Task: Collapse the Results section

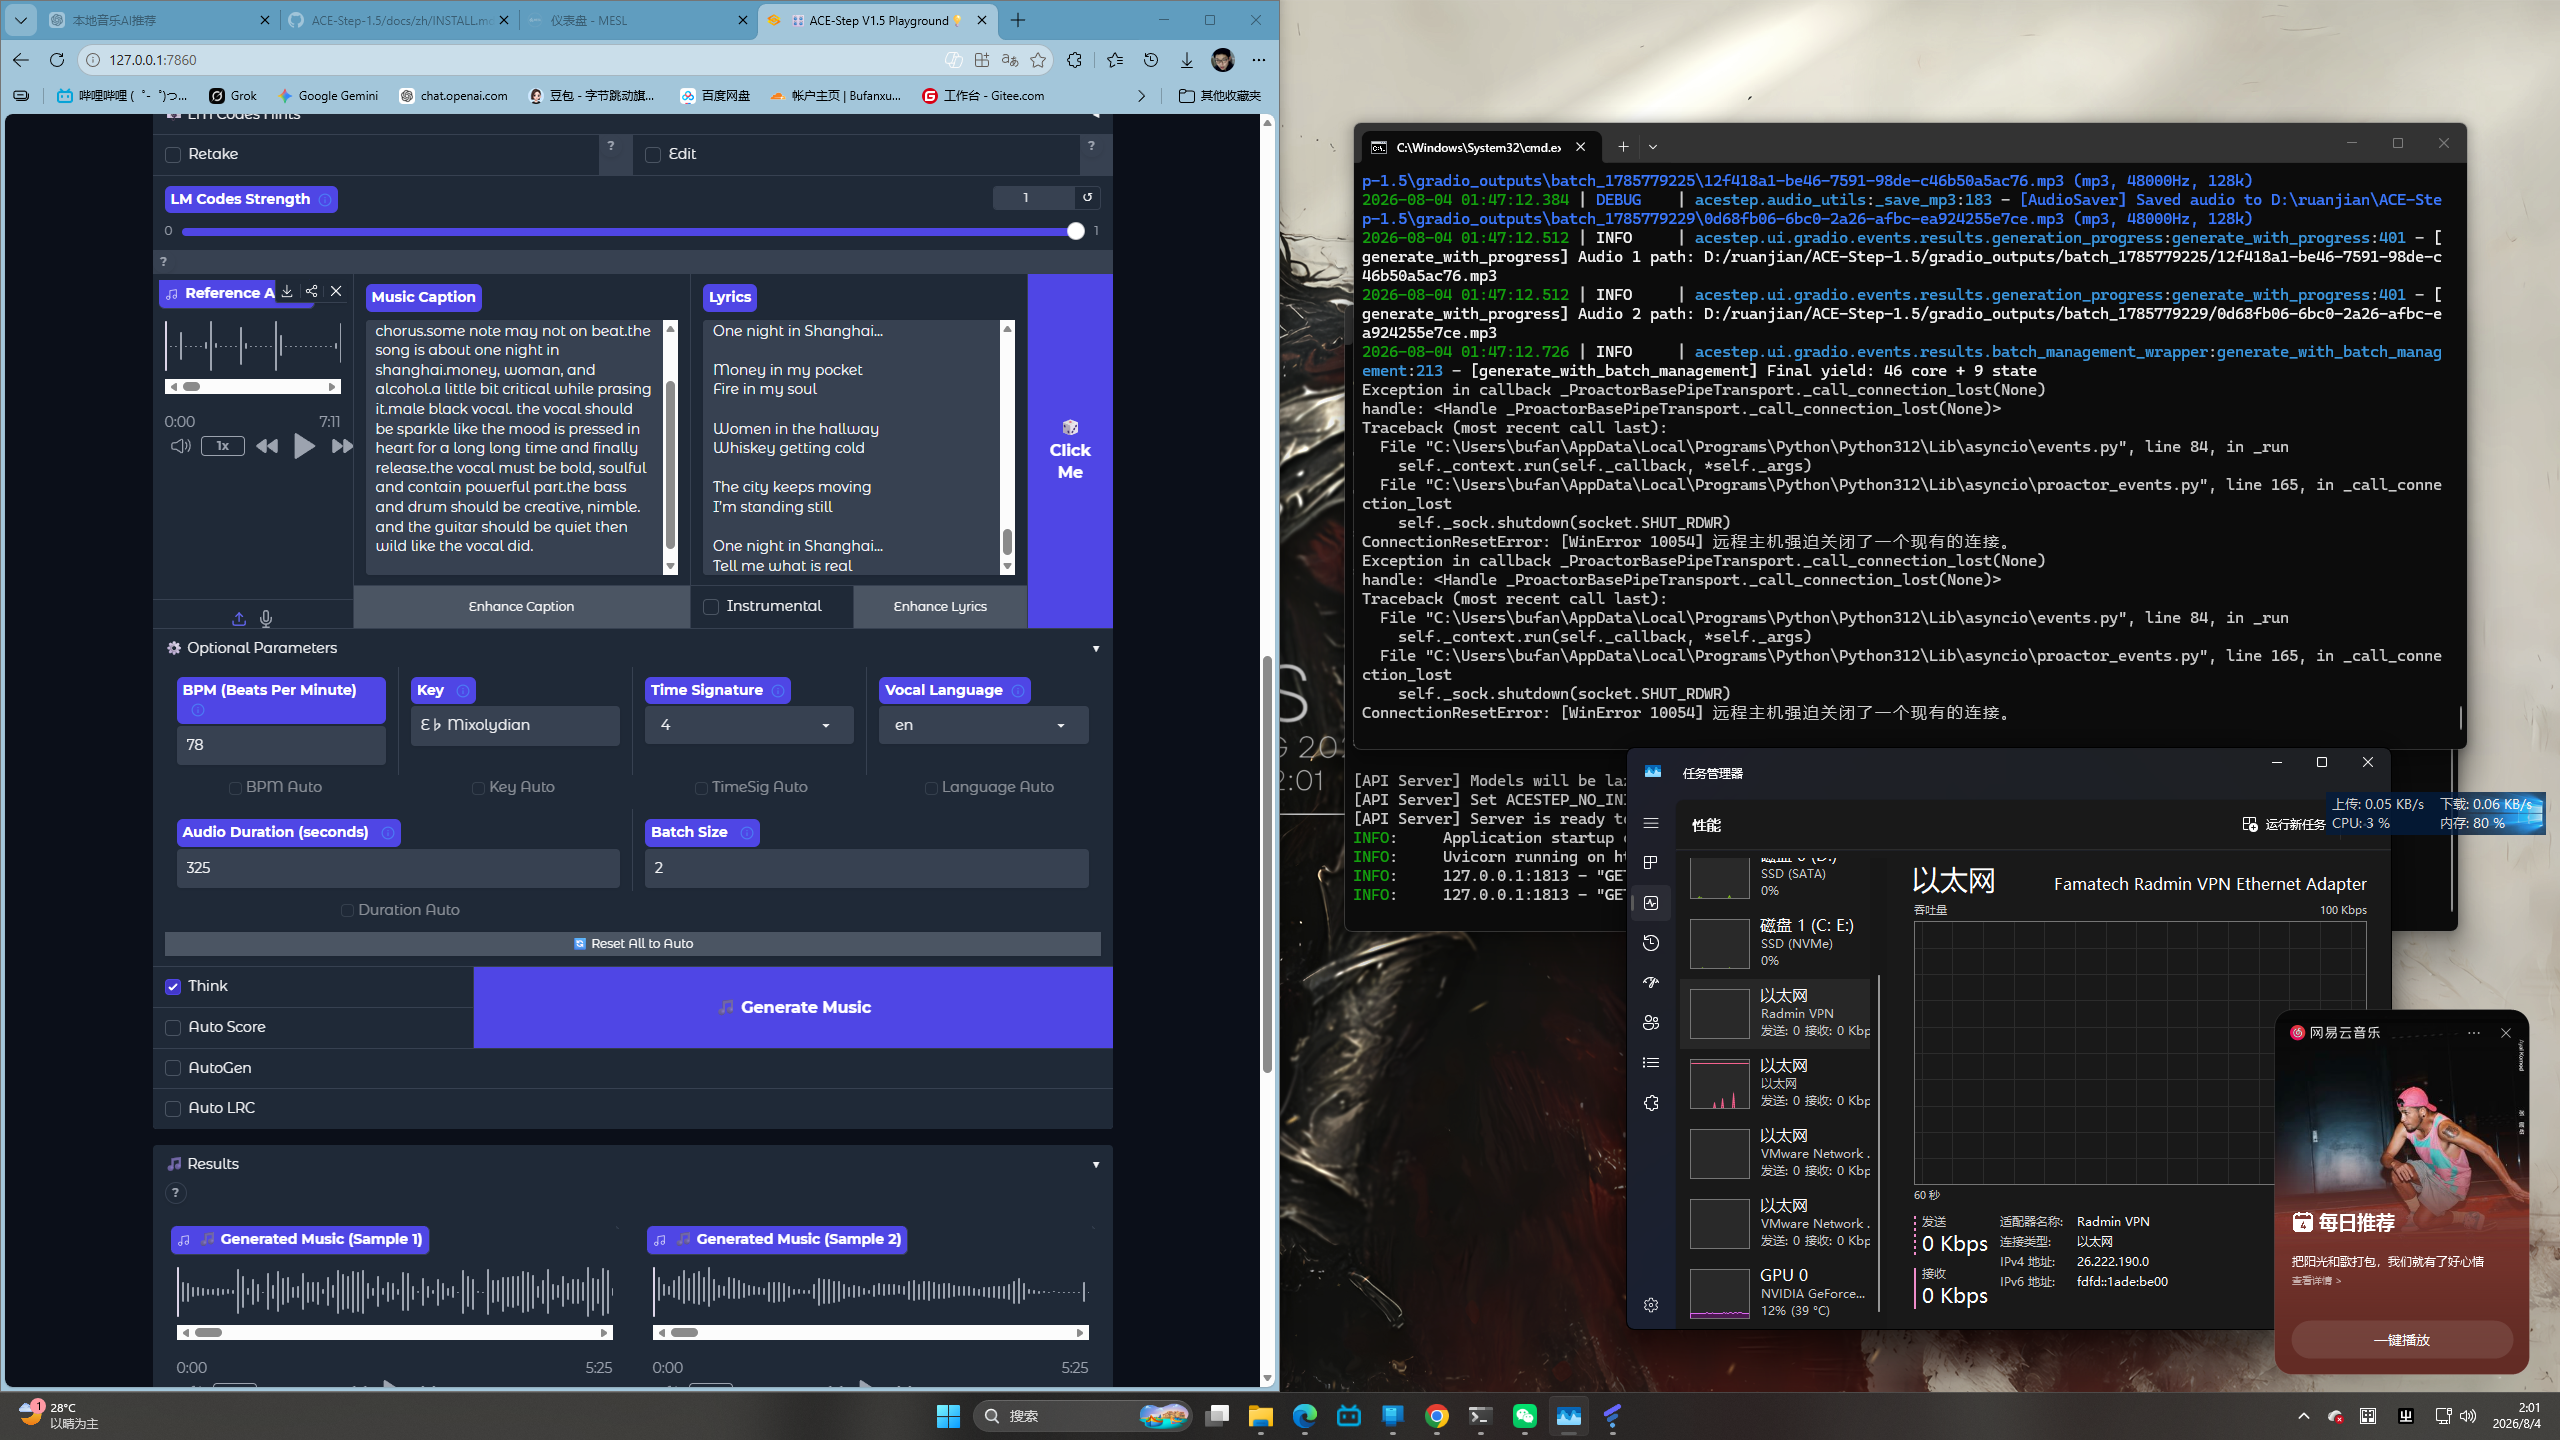Action: coord(1096,1165)
